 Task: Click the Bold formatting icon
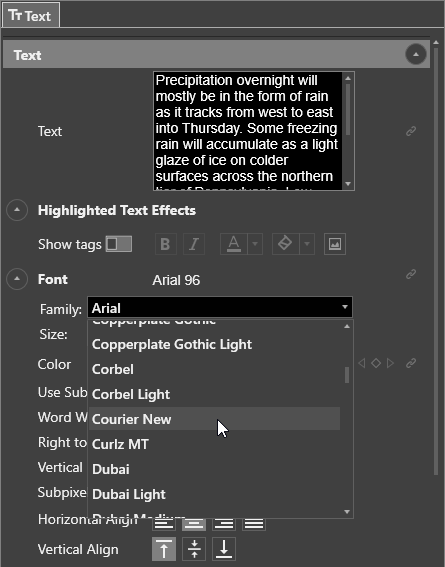click(166, 244)
